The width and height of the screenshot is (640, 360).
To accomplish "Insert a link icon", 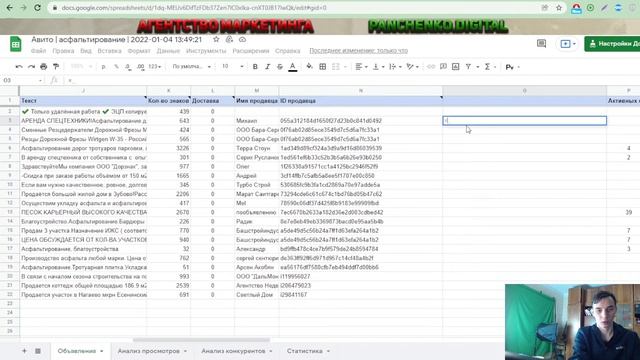I will (431, 67).
